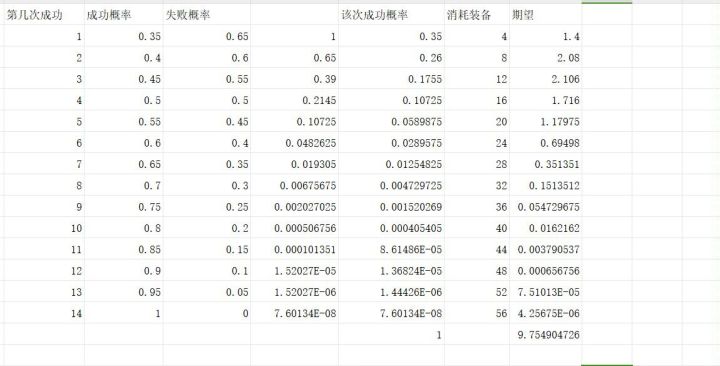Select the 消耗装备 value 24
This screenshot has width=720, height=366.
coord(477,143)
